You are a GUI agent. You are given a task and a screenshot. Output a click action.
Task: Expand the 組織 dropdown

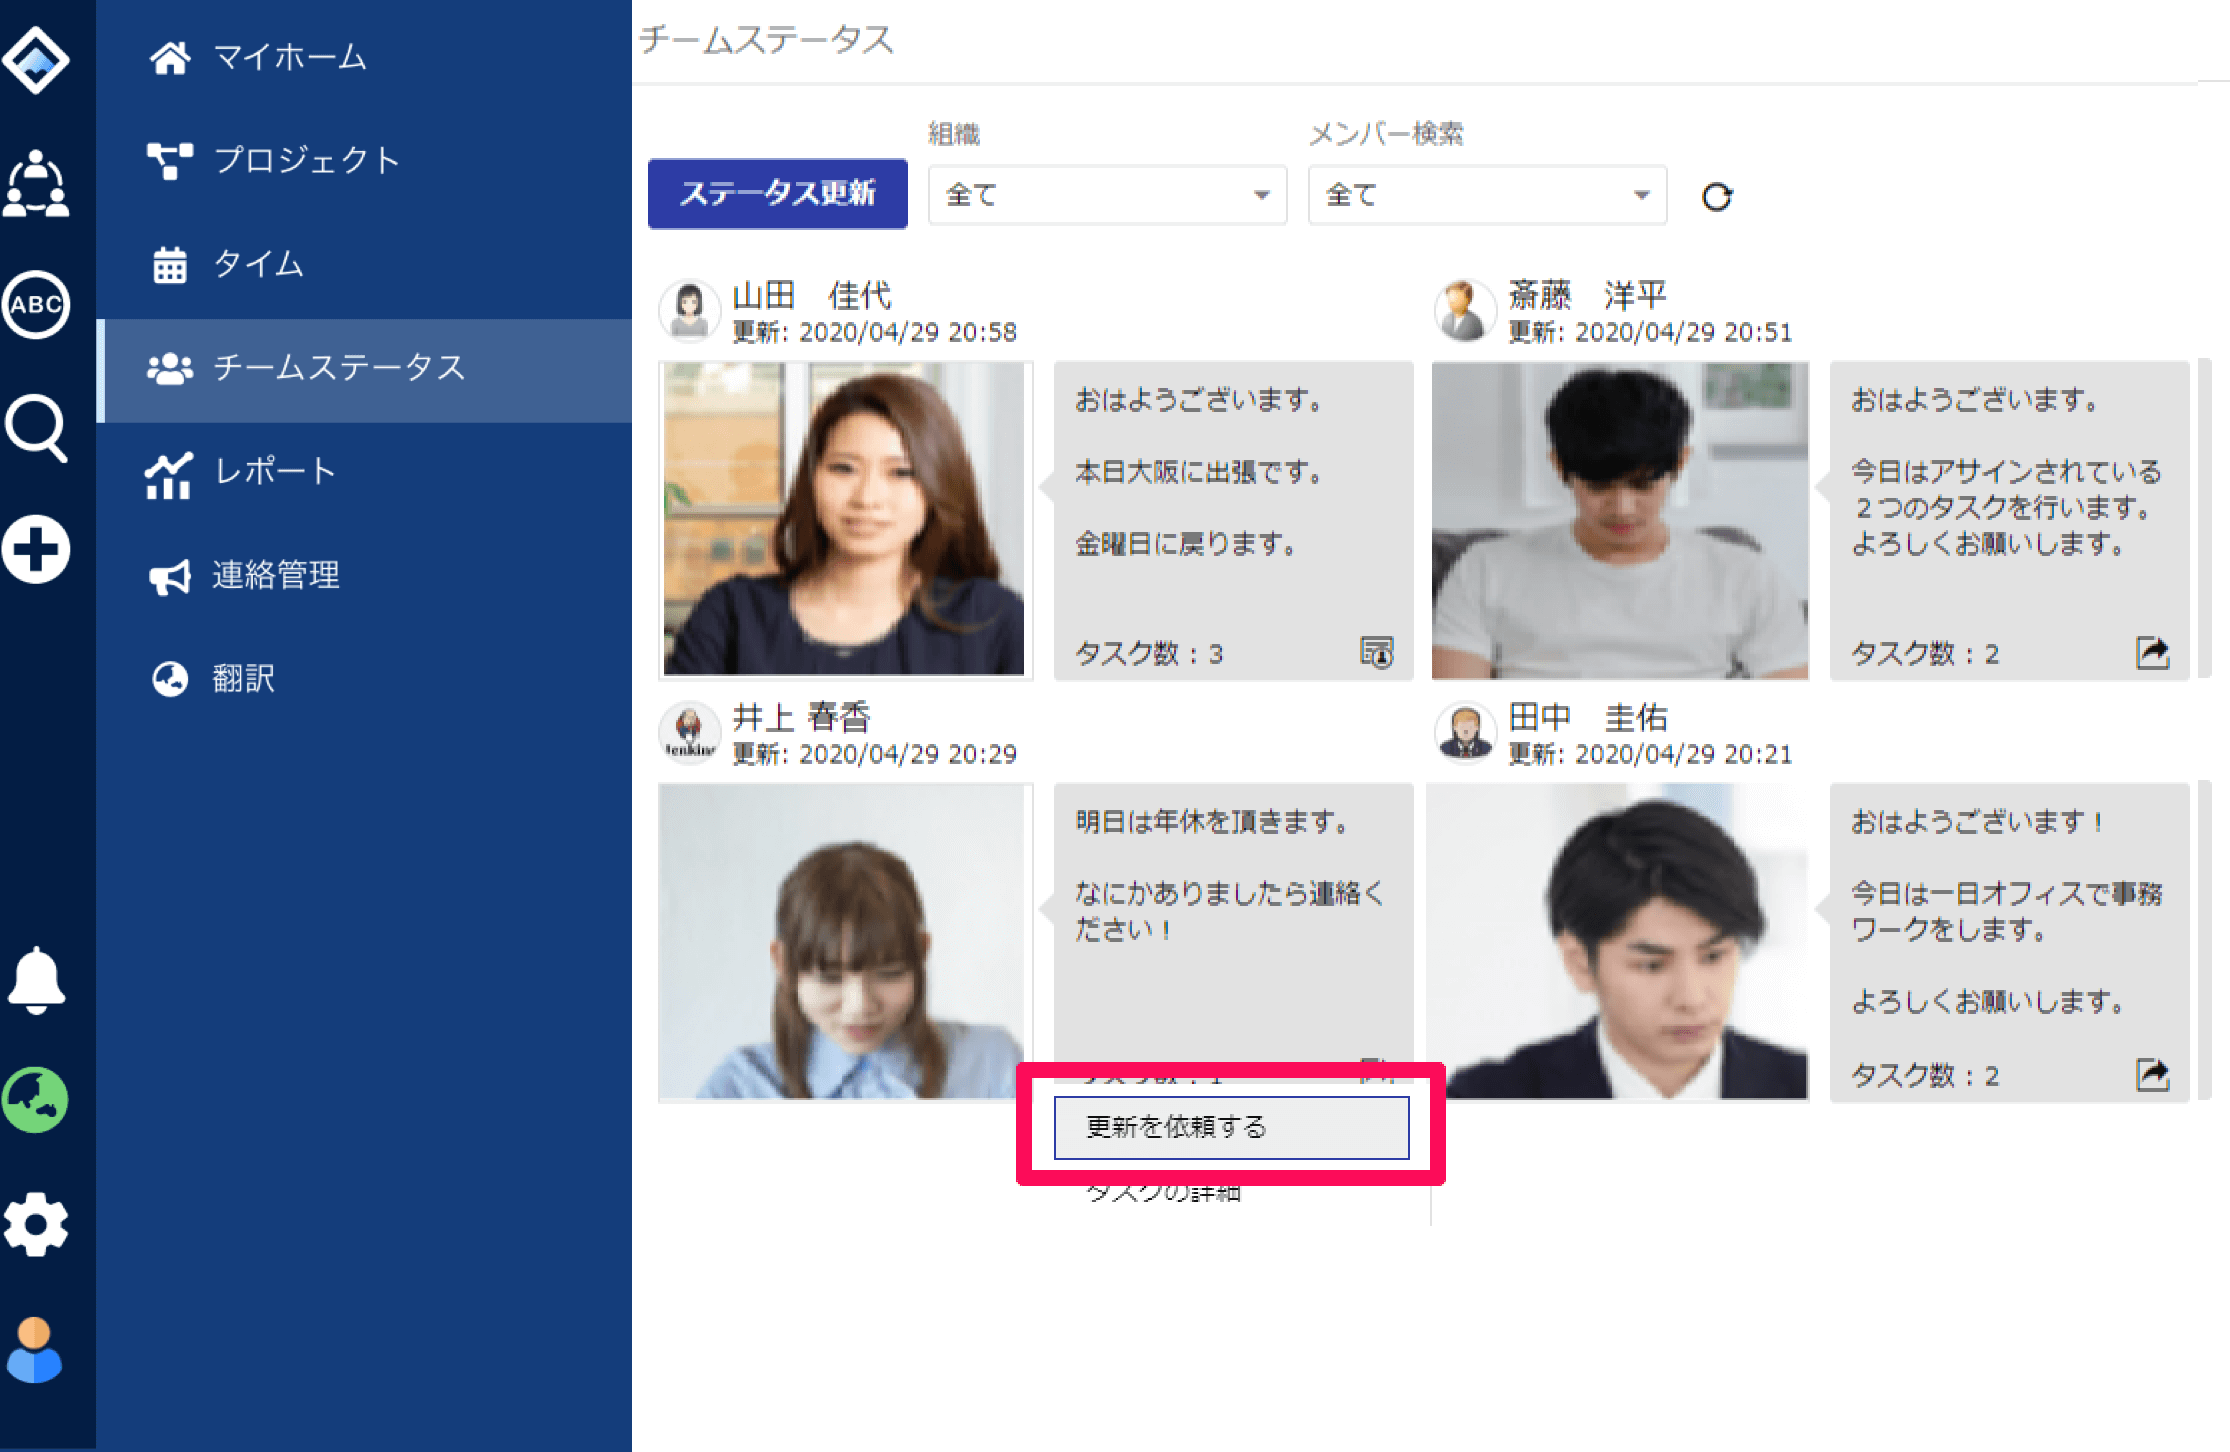click(1107, 195)
